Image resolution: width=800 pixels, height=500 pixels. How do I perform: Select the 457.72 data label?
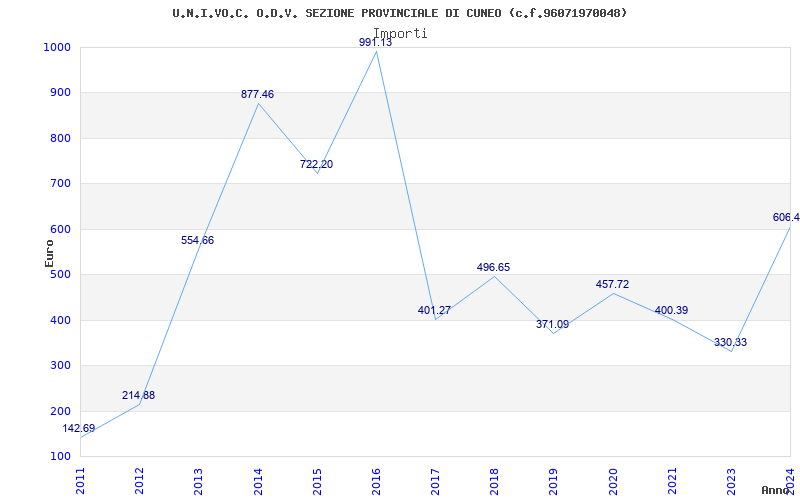tap(612, 284)
